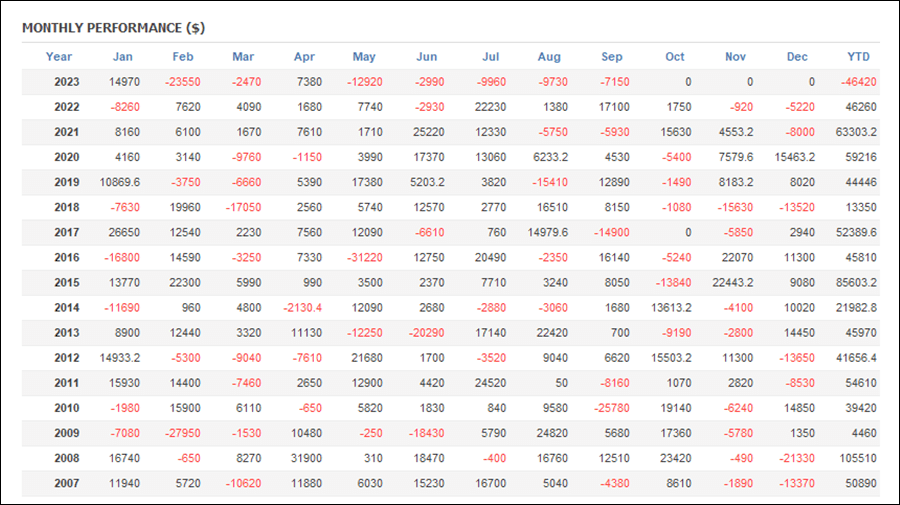
Task: Click 2019 Aug value -15410
Action: (550, 182)
